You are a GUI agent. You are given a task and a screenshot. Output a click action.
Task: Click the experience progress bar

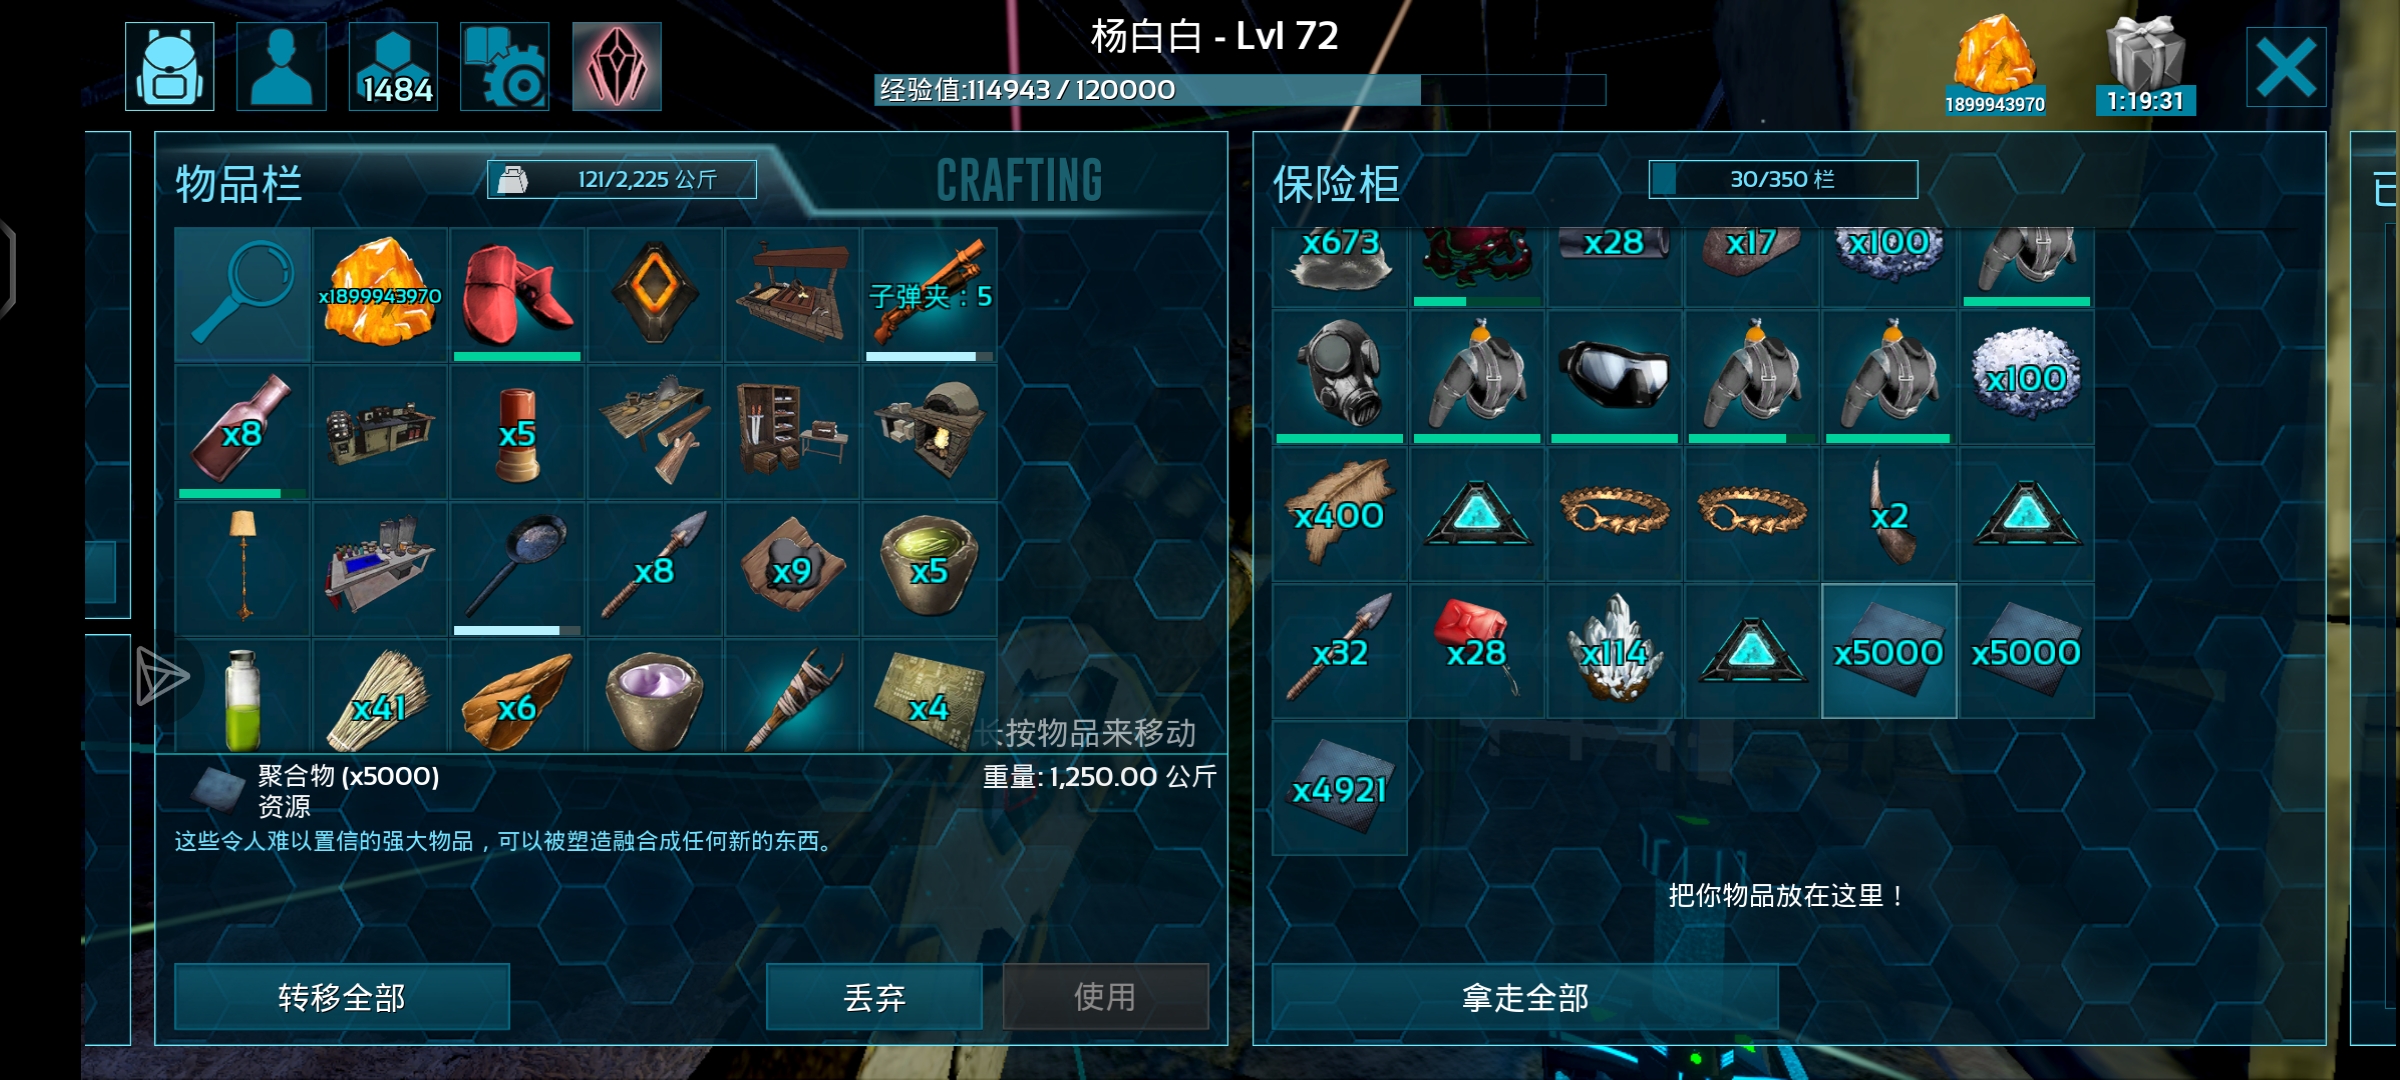click(1240, 90)
